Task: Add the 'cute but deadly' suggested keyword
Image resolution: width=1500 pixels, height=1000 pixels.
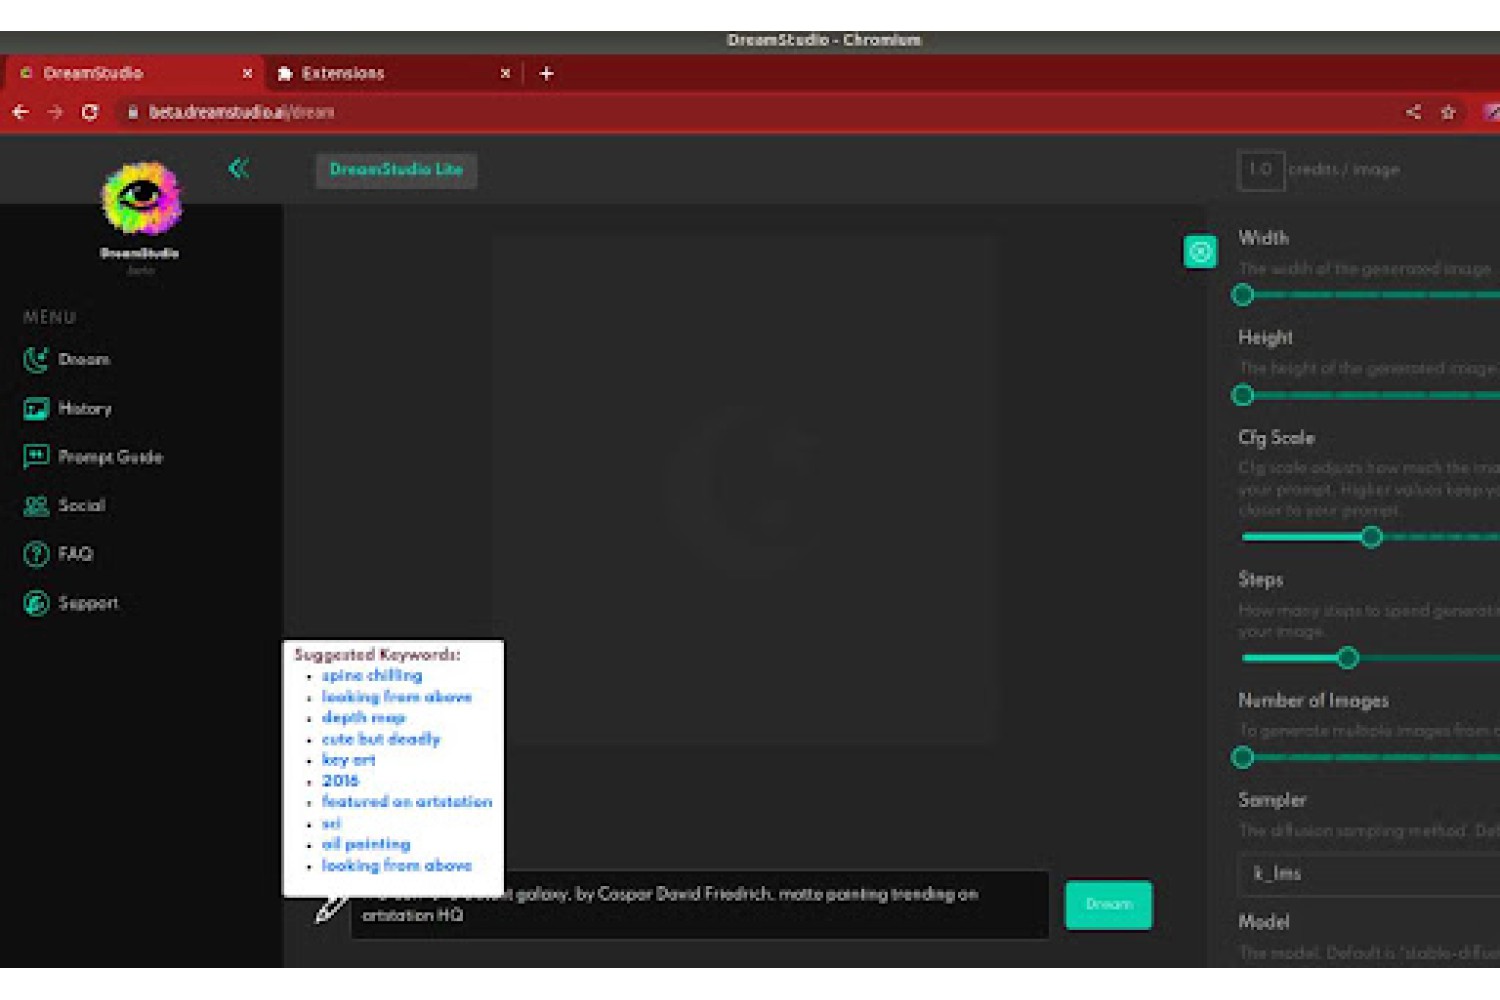Action: pos(381,739)
